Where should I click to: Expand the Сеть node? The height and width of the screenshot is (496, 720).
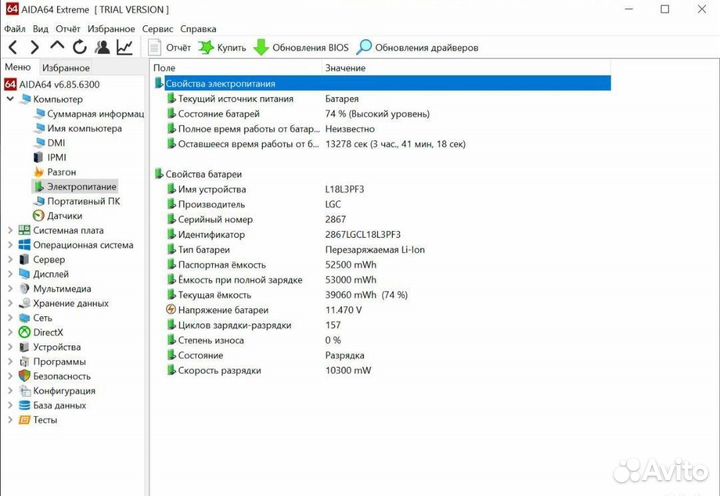point(10,318)
